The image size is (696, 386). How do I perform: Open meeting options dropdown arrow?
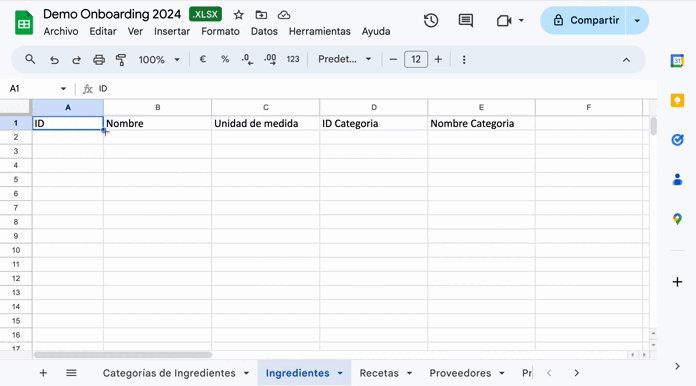pos(521,20)
